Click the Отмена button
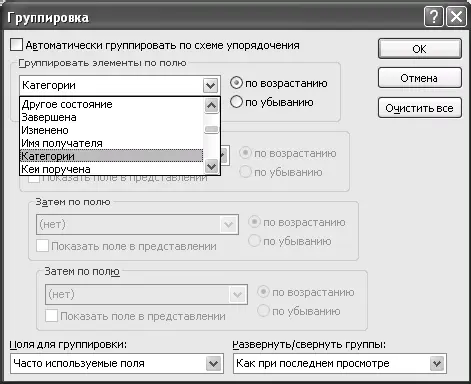471x384 pixels. pyautogui.click(x=420, y=78)
